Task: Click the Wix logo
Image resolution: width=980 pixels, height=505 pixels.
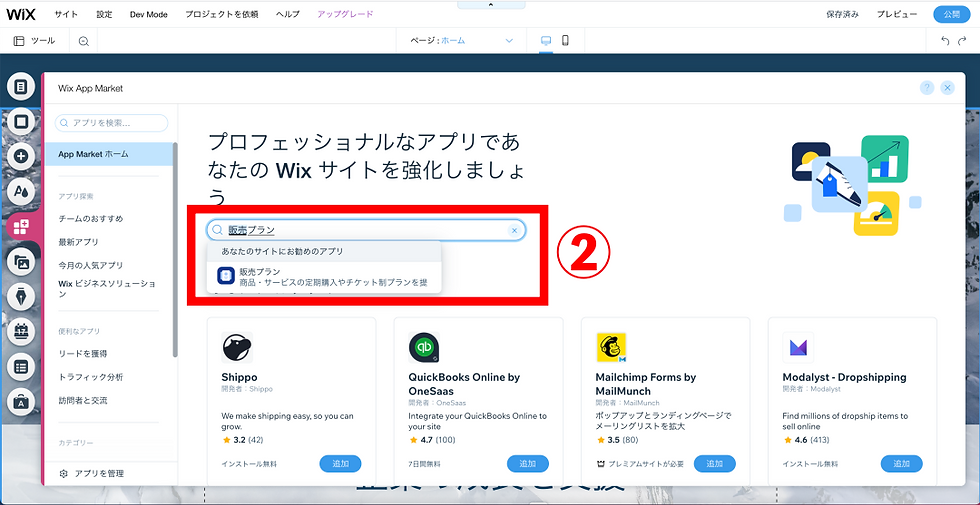Action: click(19, 14)
